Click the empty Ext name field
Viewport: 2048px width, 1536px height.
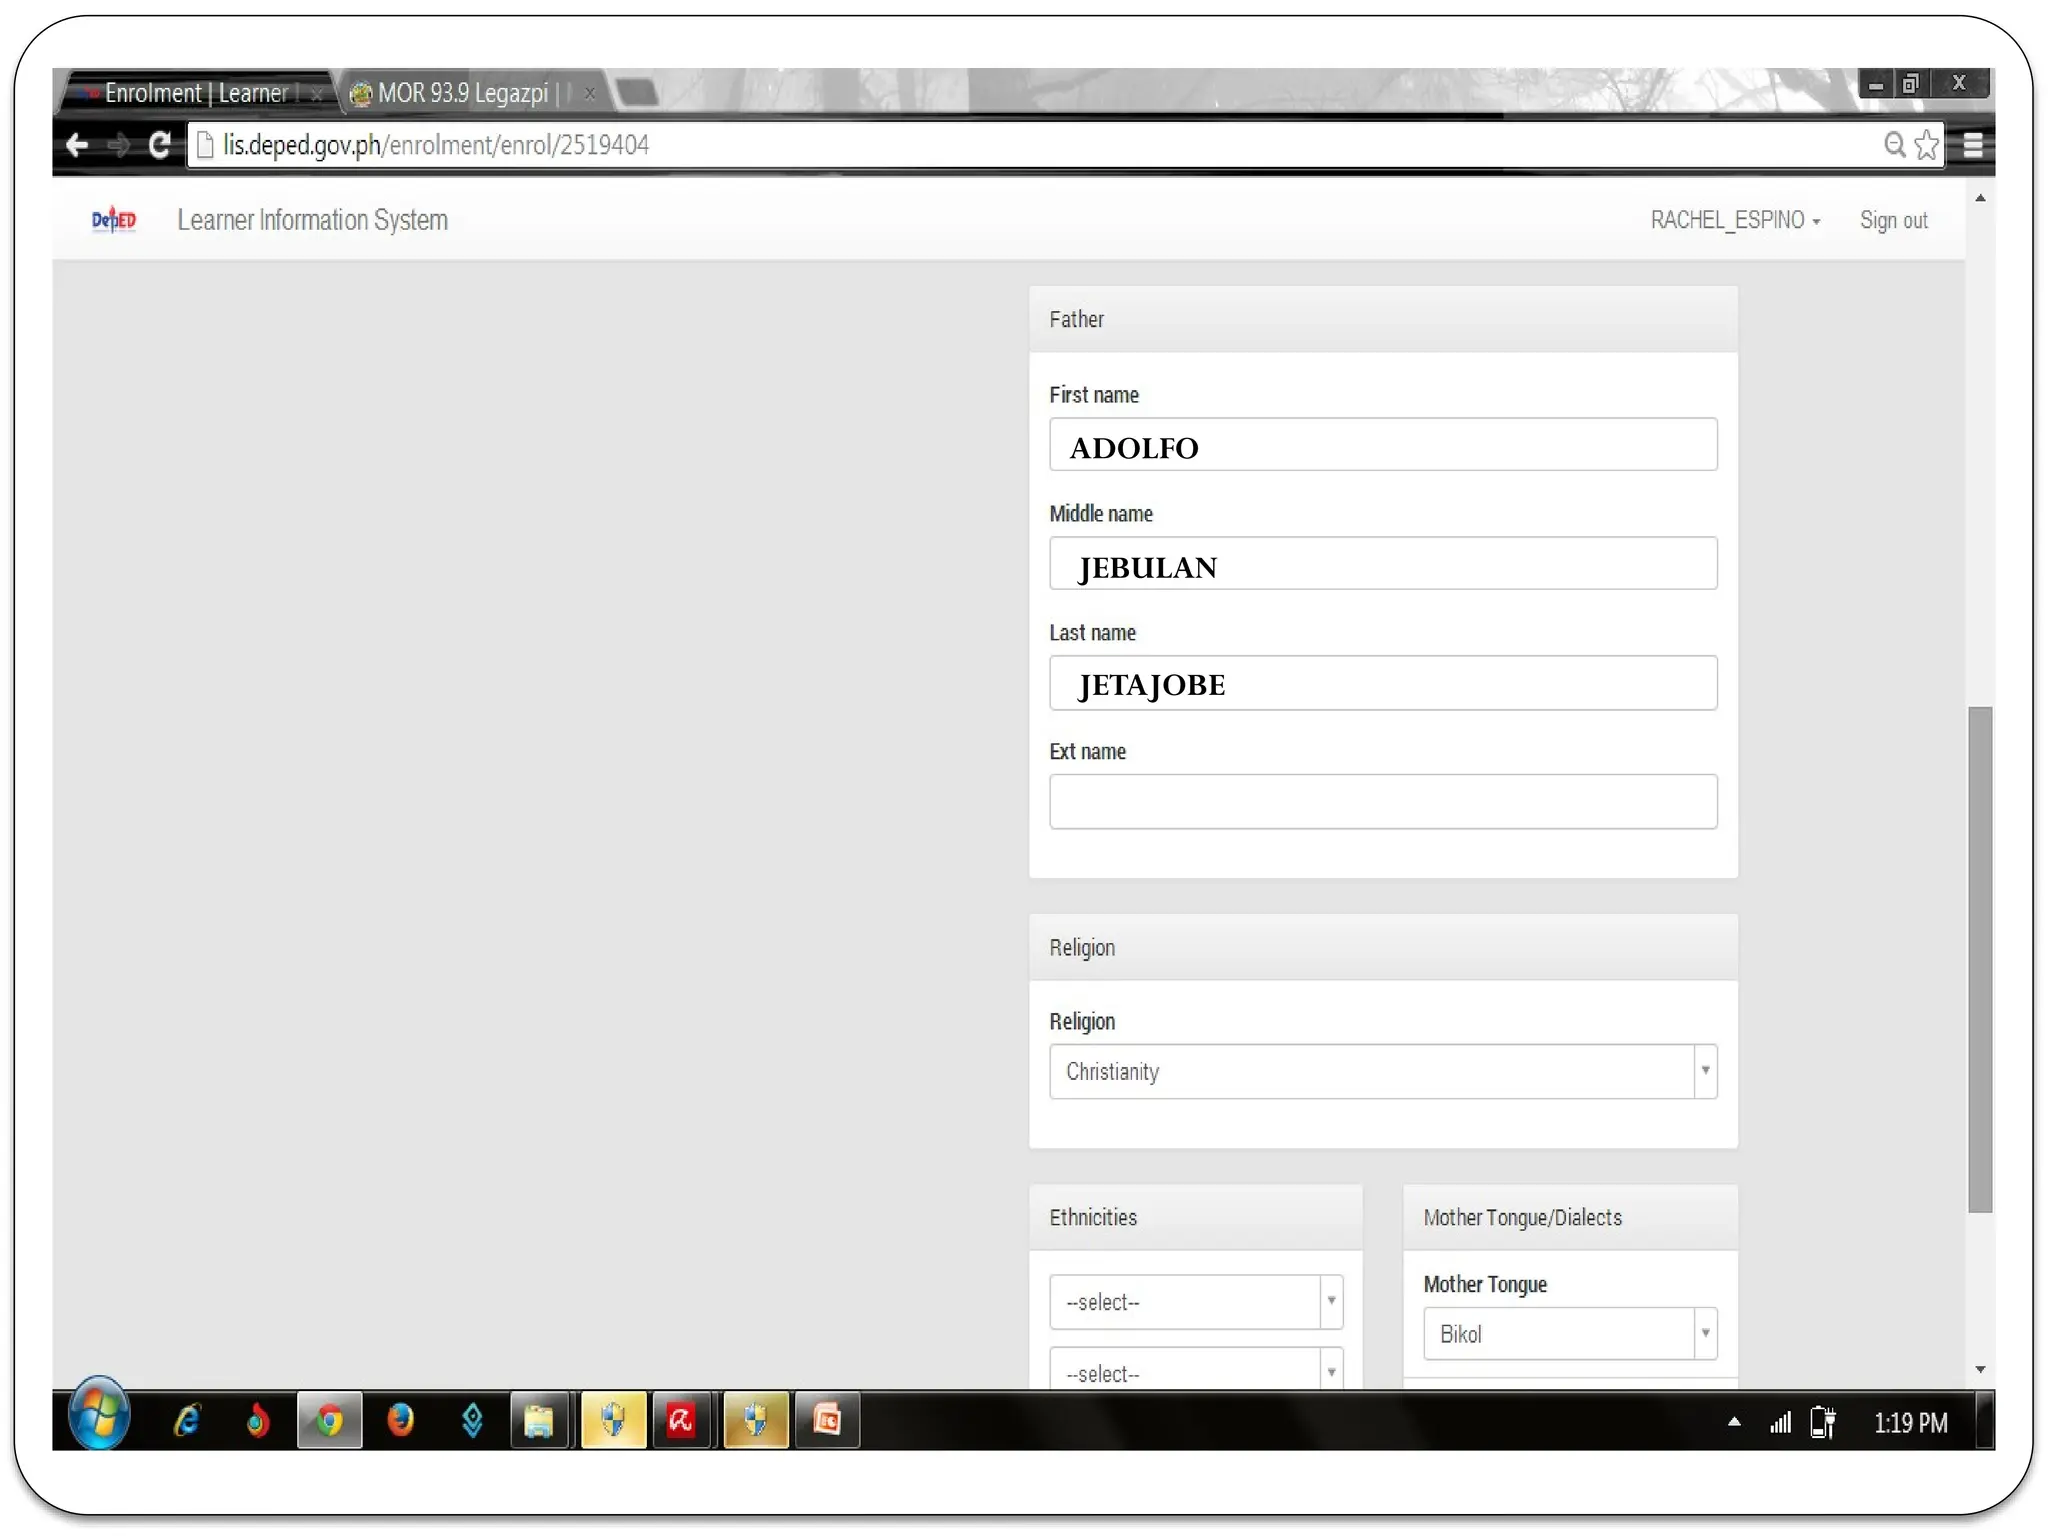pyautogui.click(x=1383, y=802)
